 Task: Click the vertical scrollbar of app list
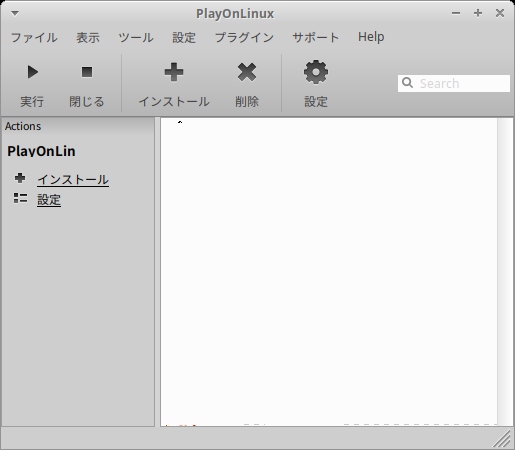[x=505, y=272]
